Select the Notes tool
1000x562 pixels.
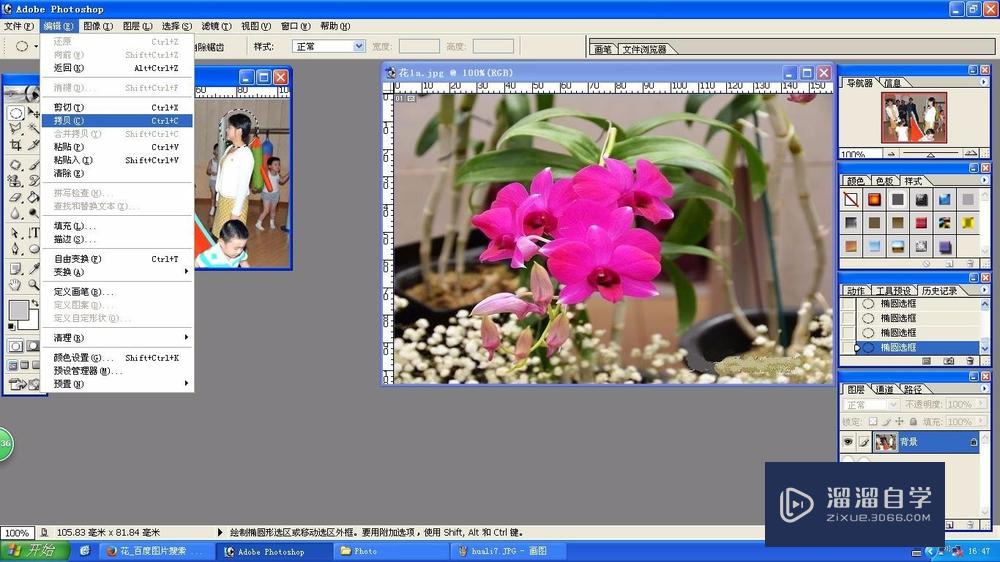tap(15, 269)
